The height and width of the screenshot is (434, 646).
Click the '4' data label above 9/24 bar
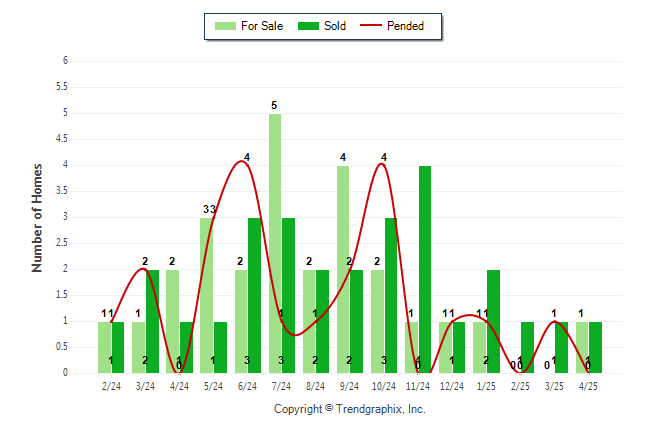pyautogui.click(x=343, y=157)
